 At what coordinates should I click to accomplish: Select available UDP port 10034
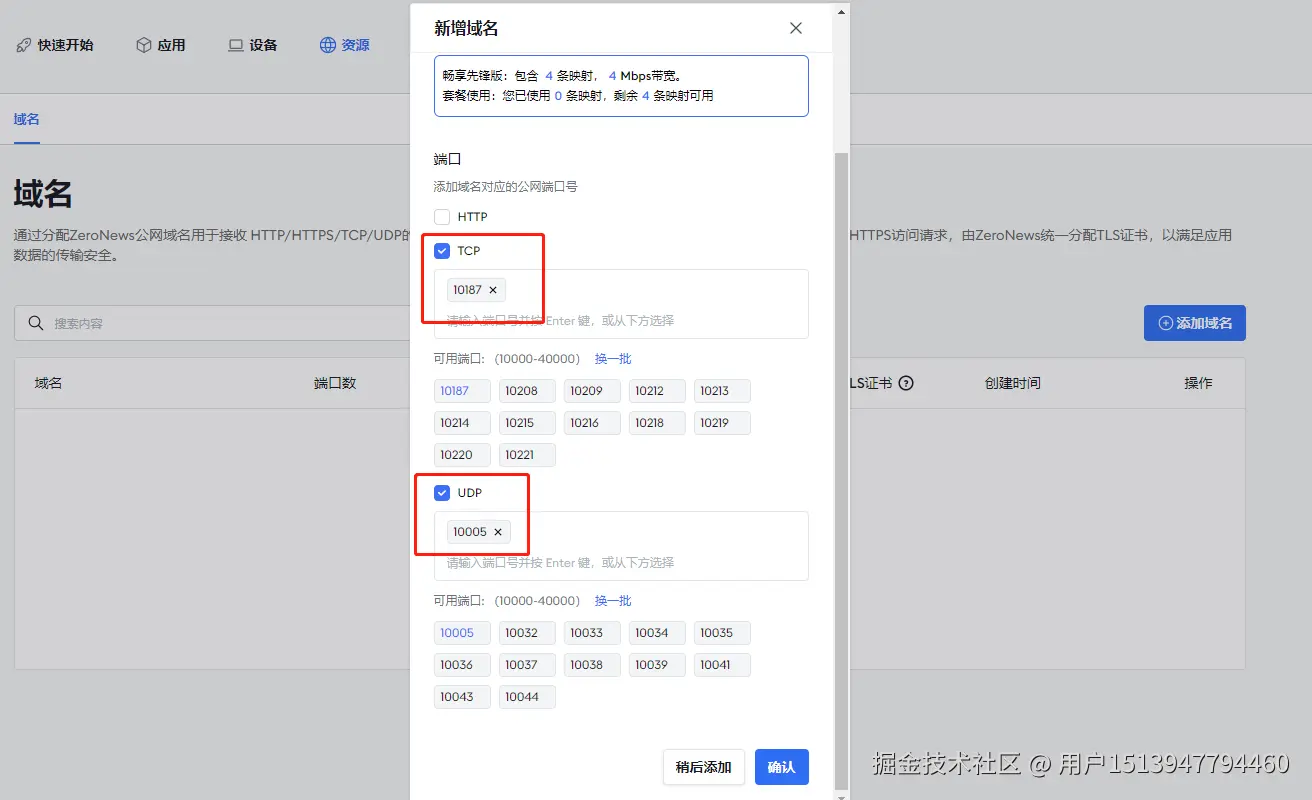(x=657, y=633)
